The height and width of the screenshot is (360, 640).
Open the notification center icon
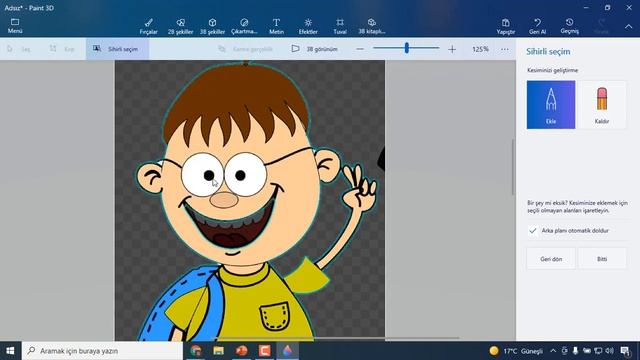pyautogui.click(x=625, y=351)
